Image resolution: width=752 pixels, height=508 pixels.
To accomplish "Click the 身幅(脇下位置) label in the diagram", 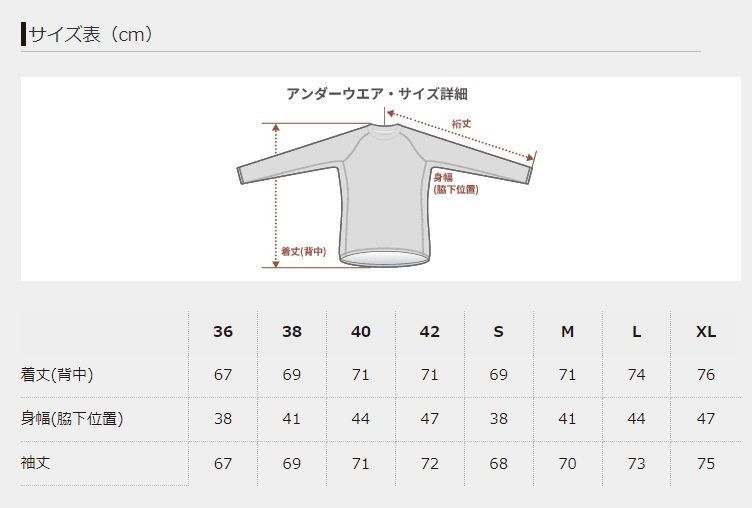I will pyautogui.click(x=454, y=182).
